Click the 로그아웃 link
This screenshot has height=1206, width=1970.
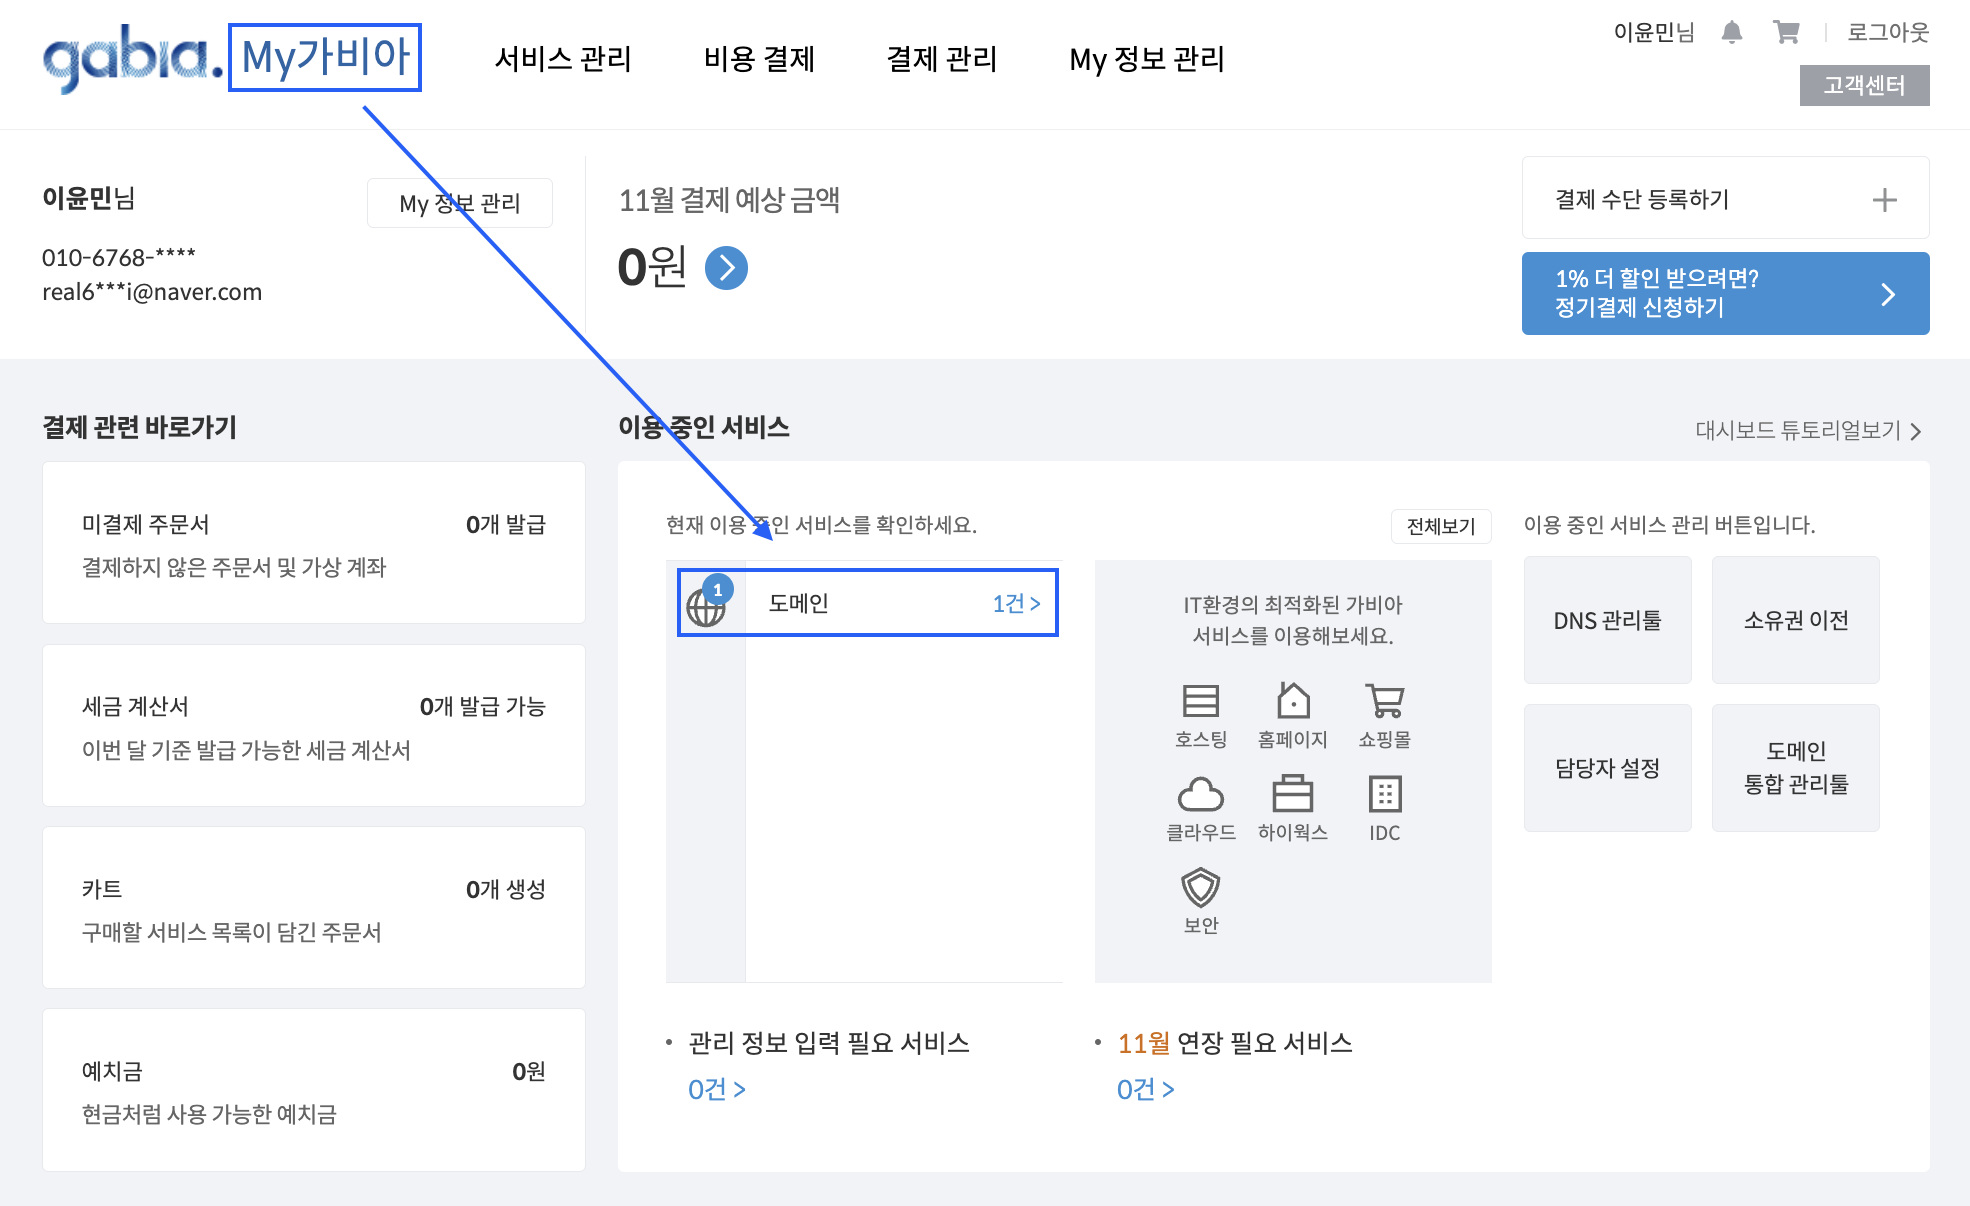(1888, 33)
